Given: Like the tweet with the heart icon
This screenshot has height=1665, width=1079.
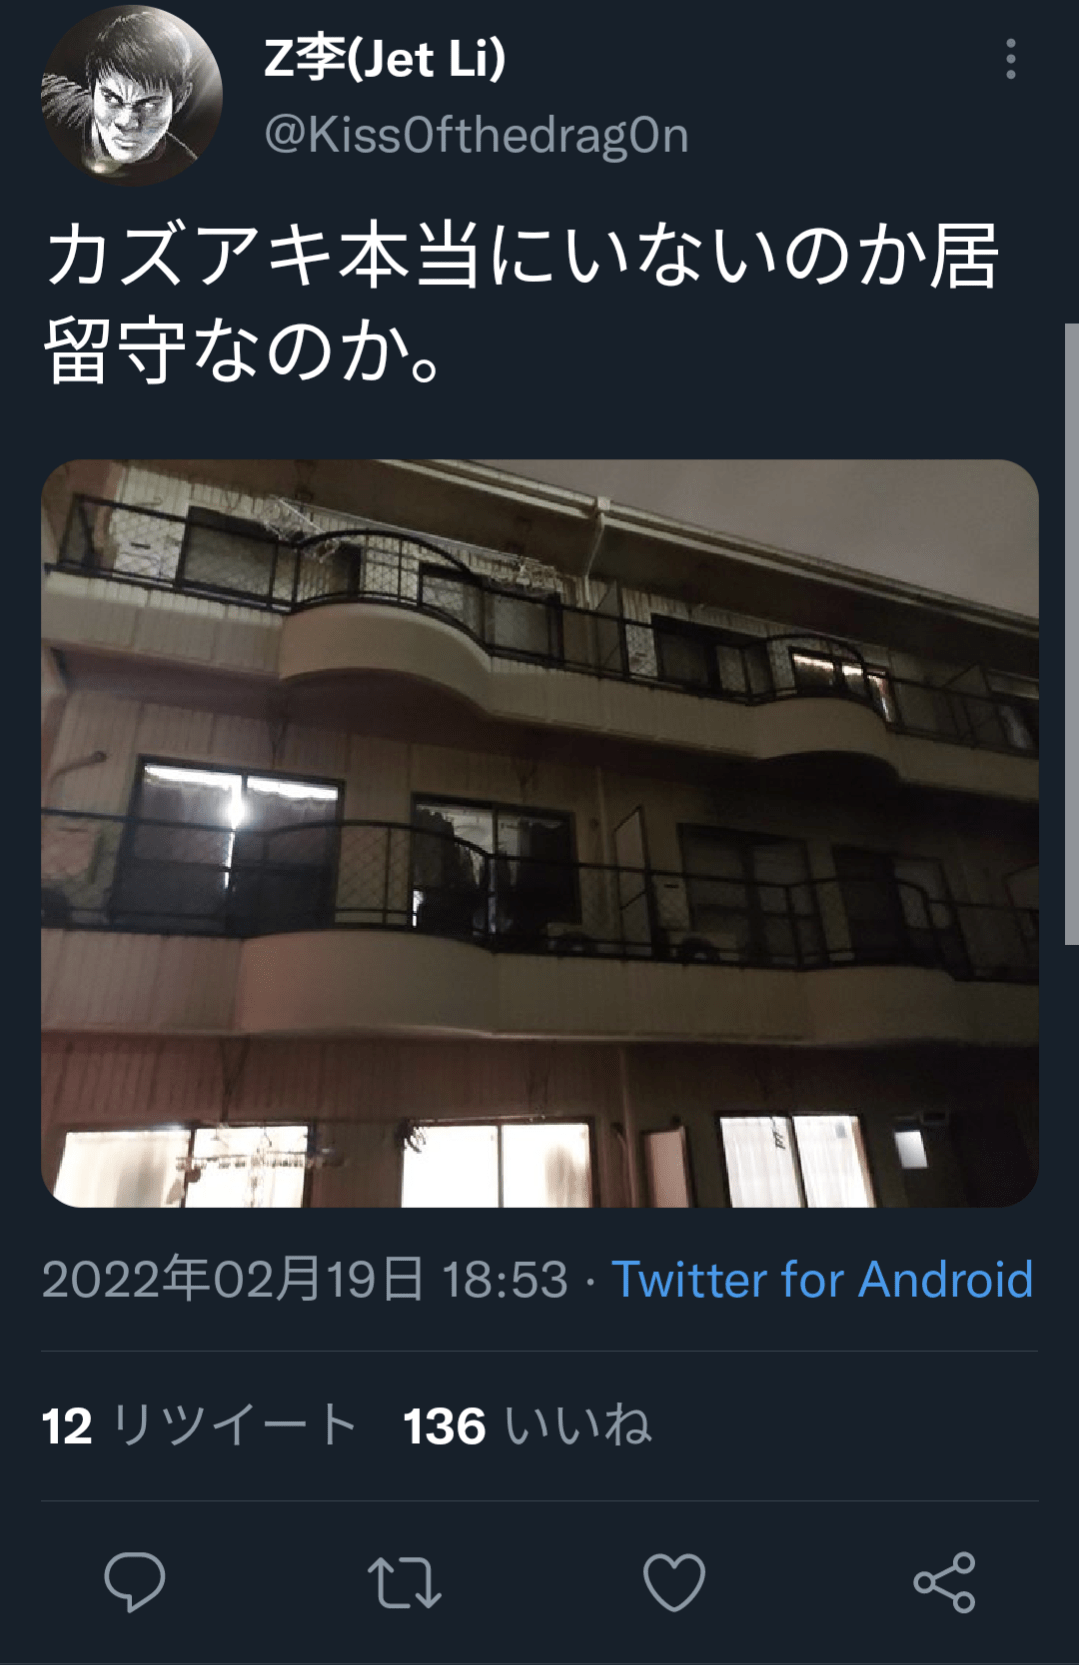Looking at the screenshot, I should point(674,1582).
